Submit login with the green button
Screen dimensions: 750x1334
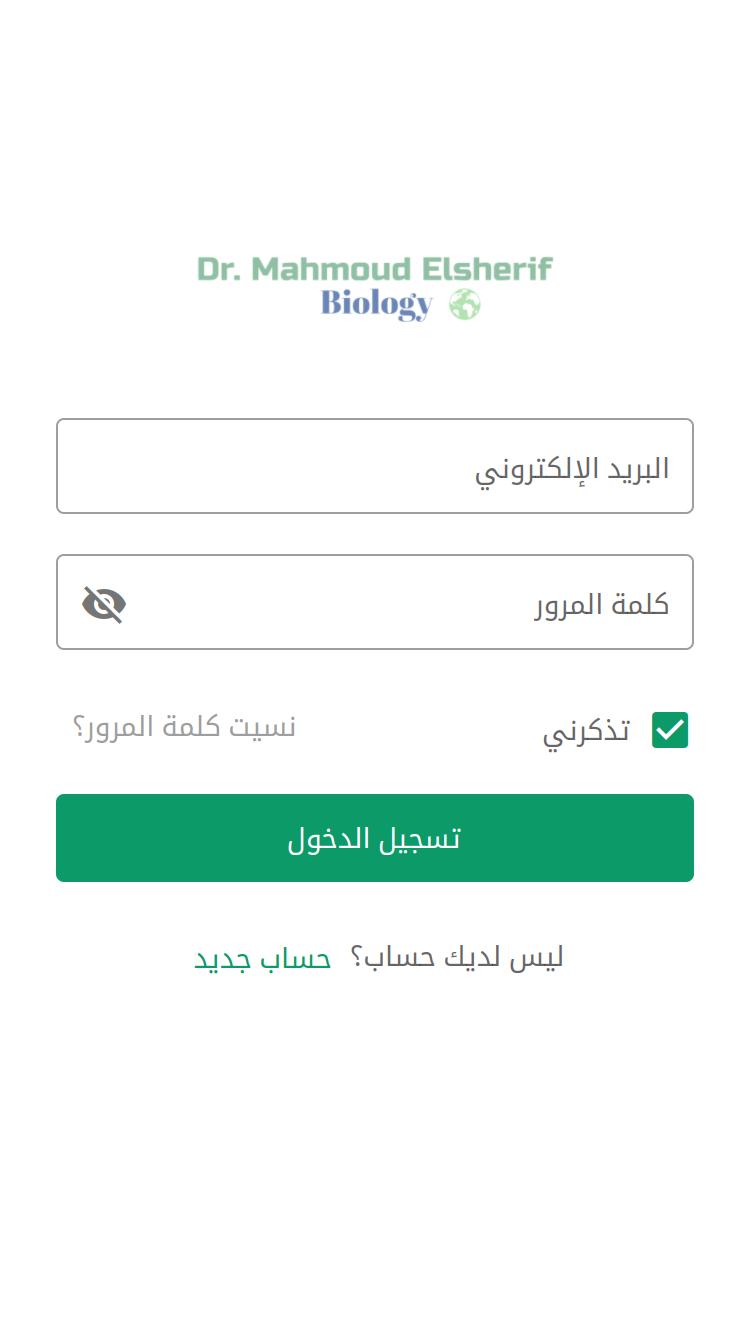coord(375,838)
